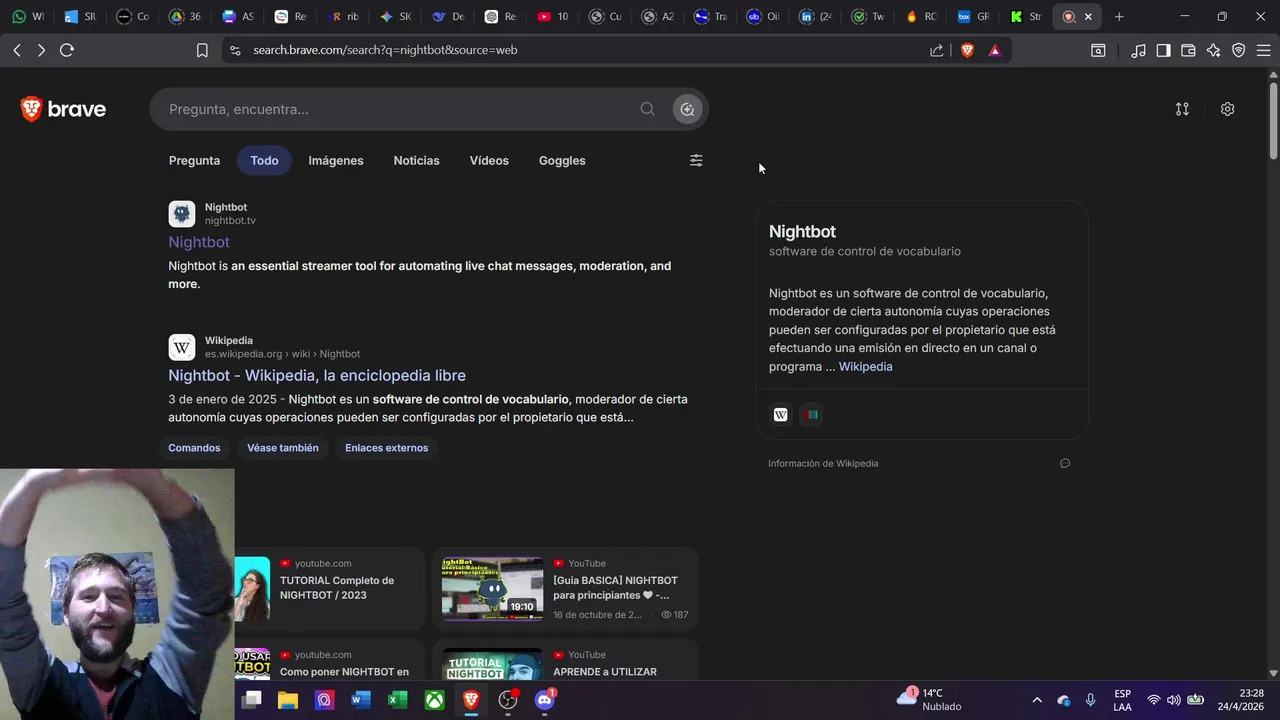Open Brave Shields lion icon
Image resolution: width=1280 pixels, height=720 pixels.
coord(967,50)
